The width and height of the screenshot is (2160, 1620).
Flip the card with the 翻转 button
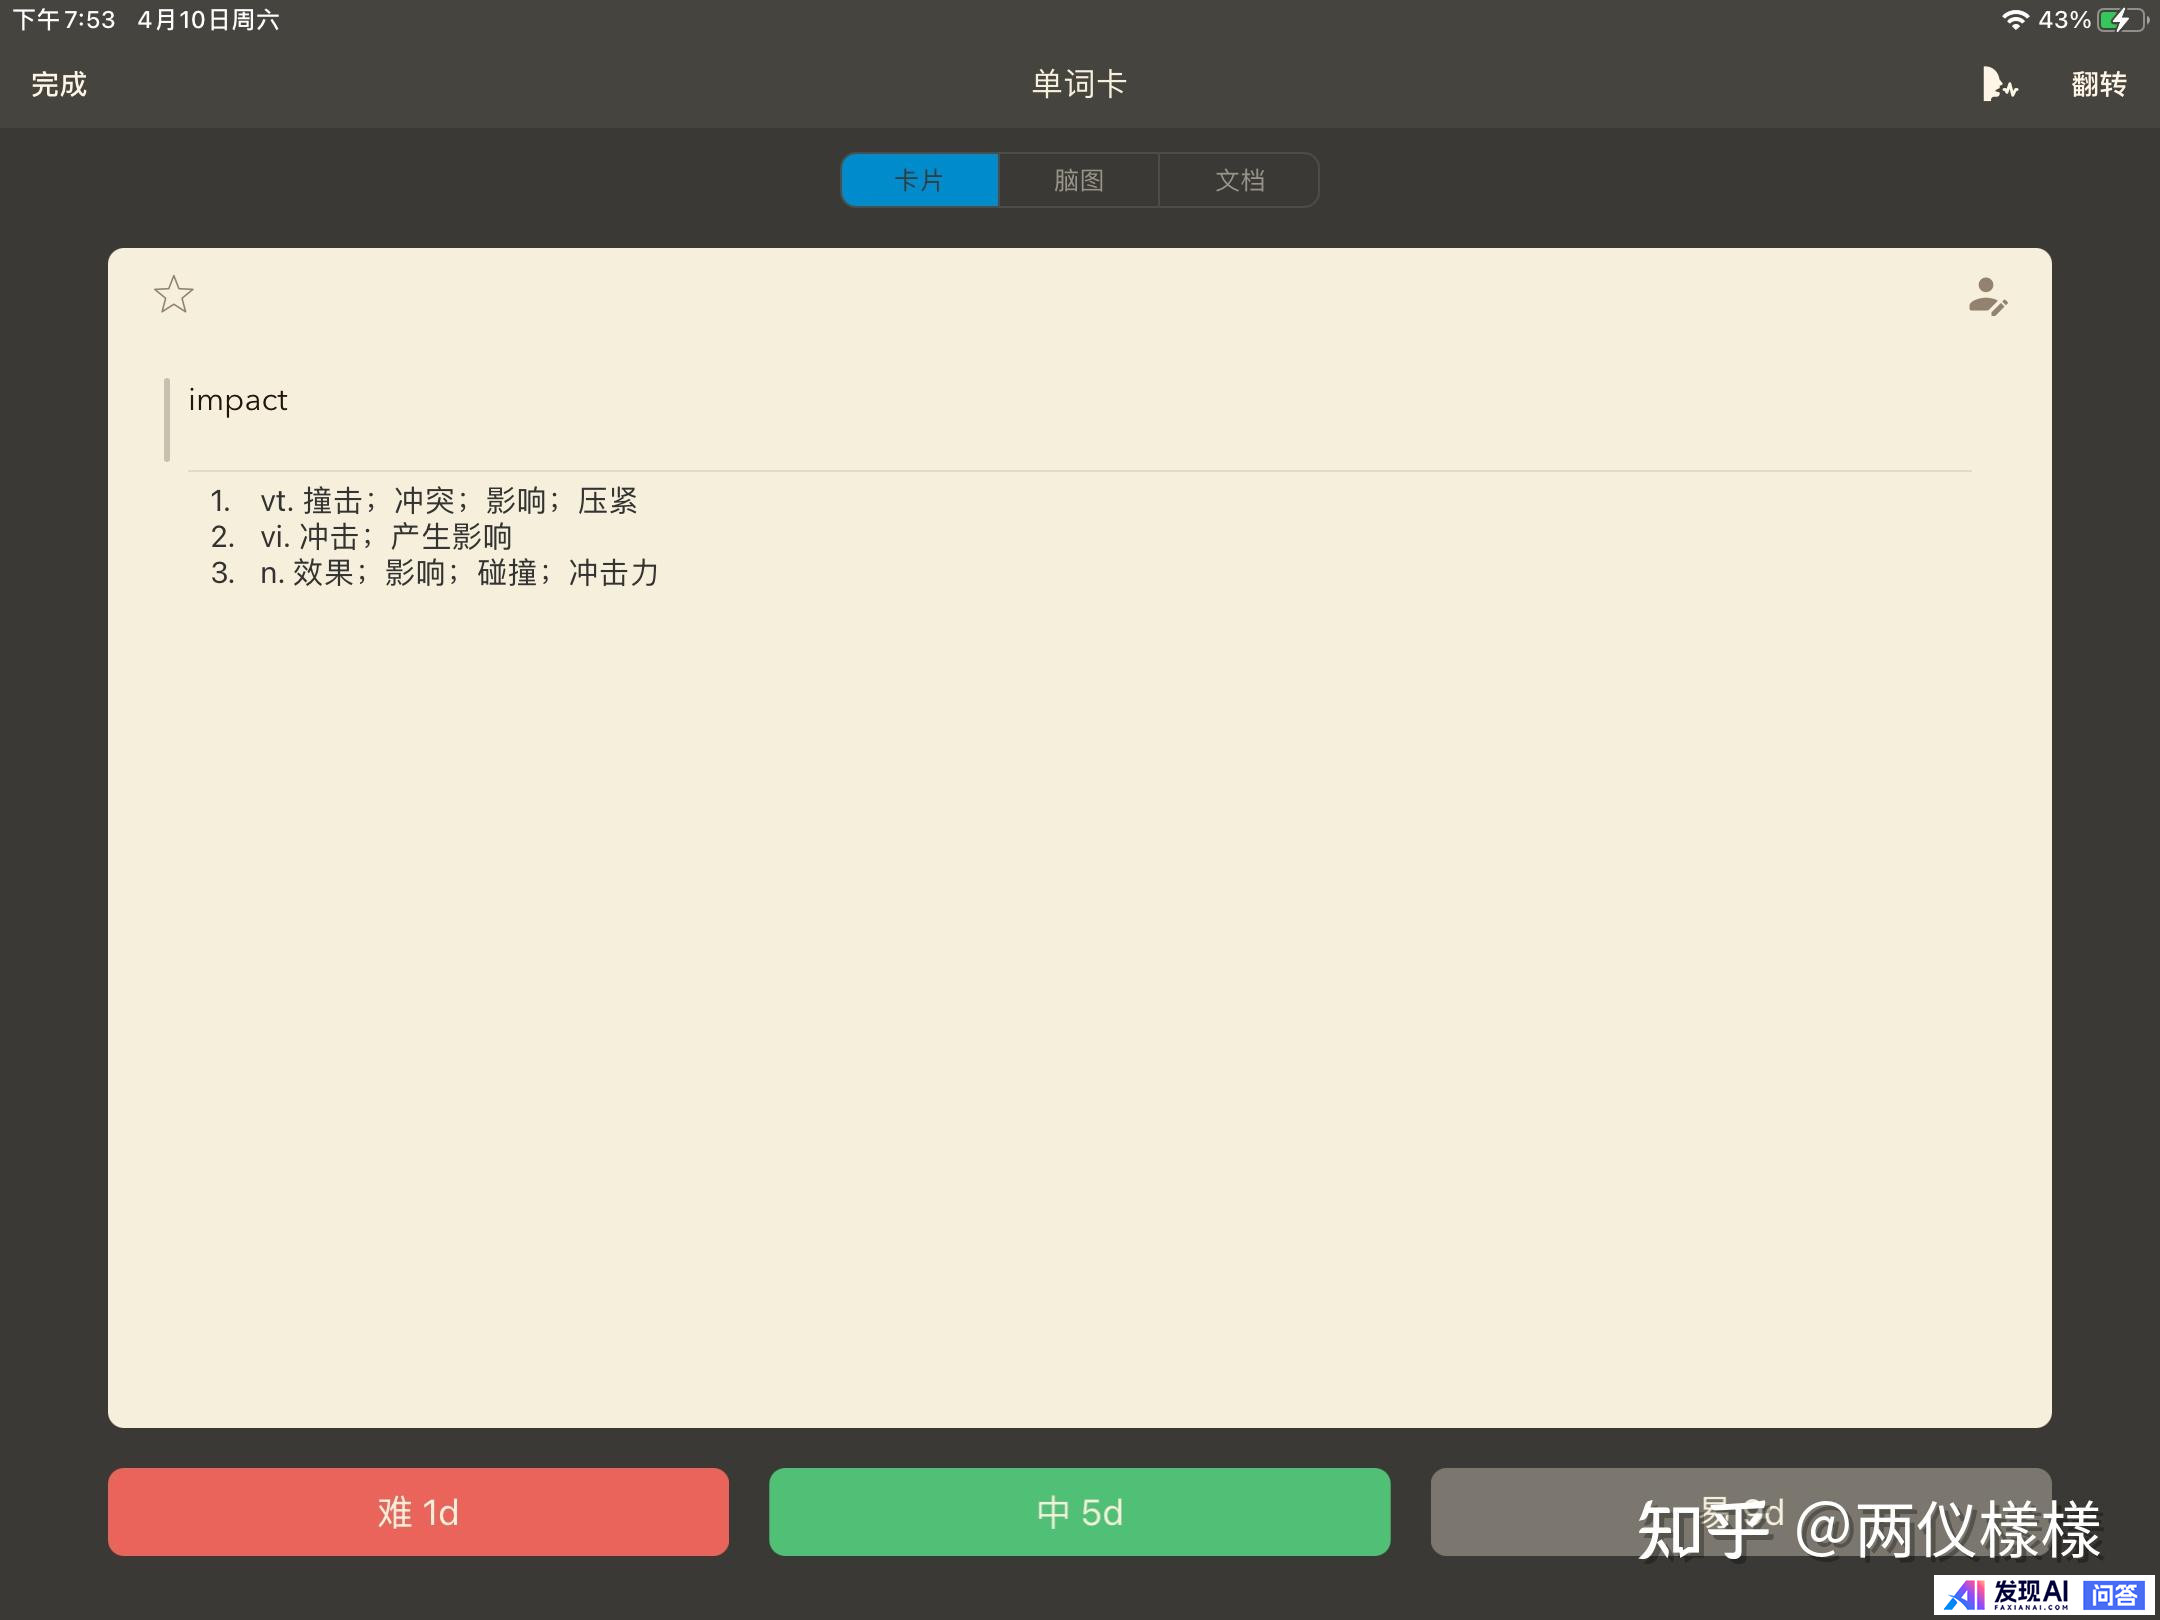tap(2098, 85)
